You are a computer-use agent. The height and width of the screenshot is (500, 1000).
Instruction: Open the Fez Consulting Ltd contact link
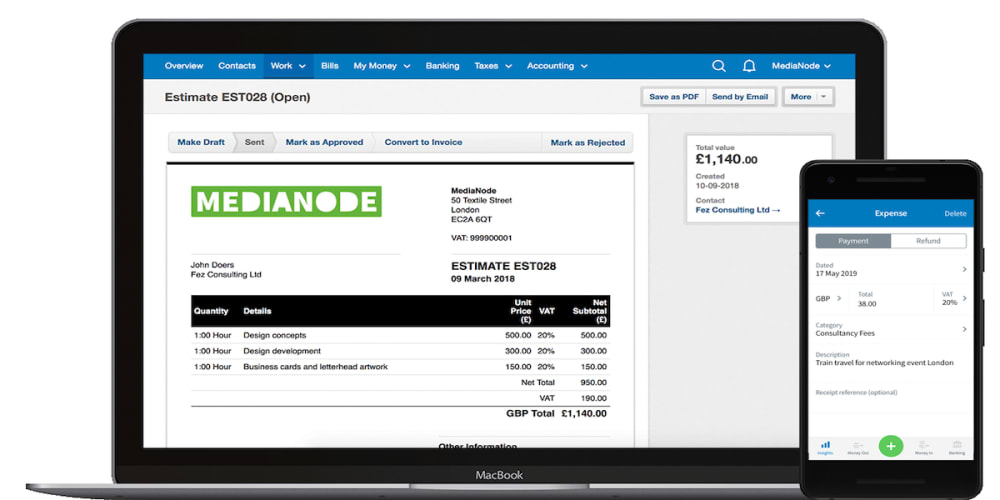point(738,210)
